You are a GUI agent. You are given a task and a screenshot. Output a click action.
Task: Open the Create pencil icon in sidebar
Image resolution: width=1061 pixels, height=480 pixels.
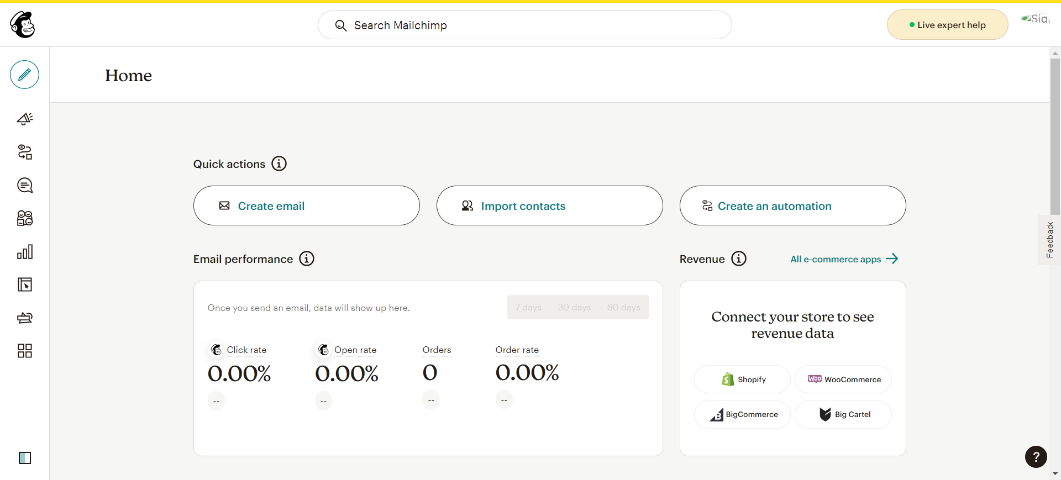click(25, 74)
